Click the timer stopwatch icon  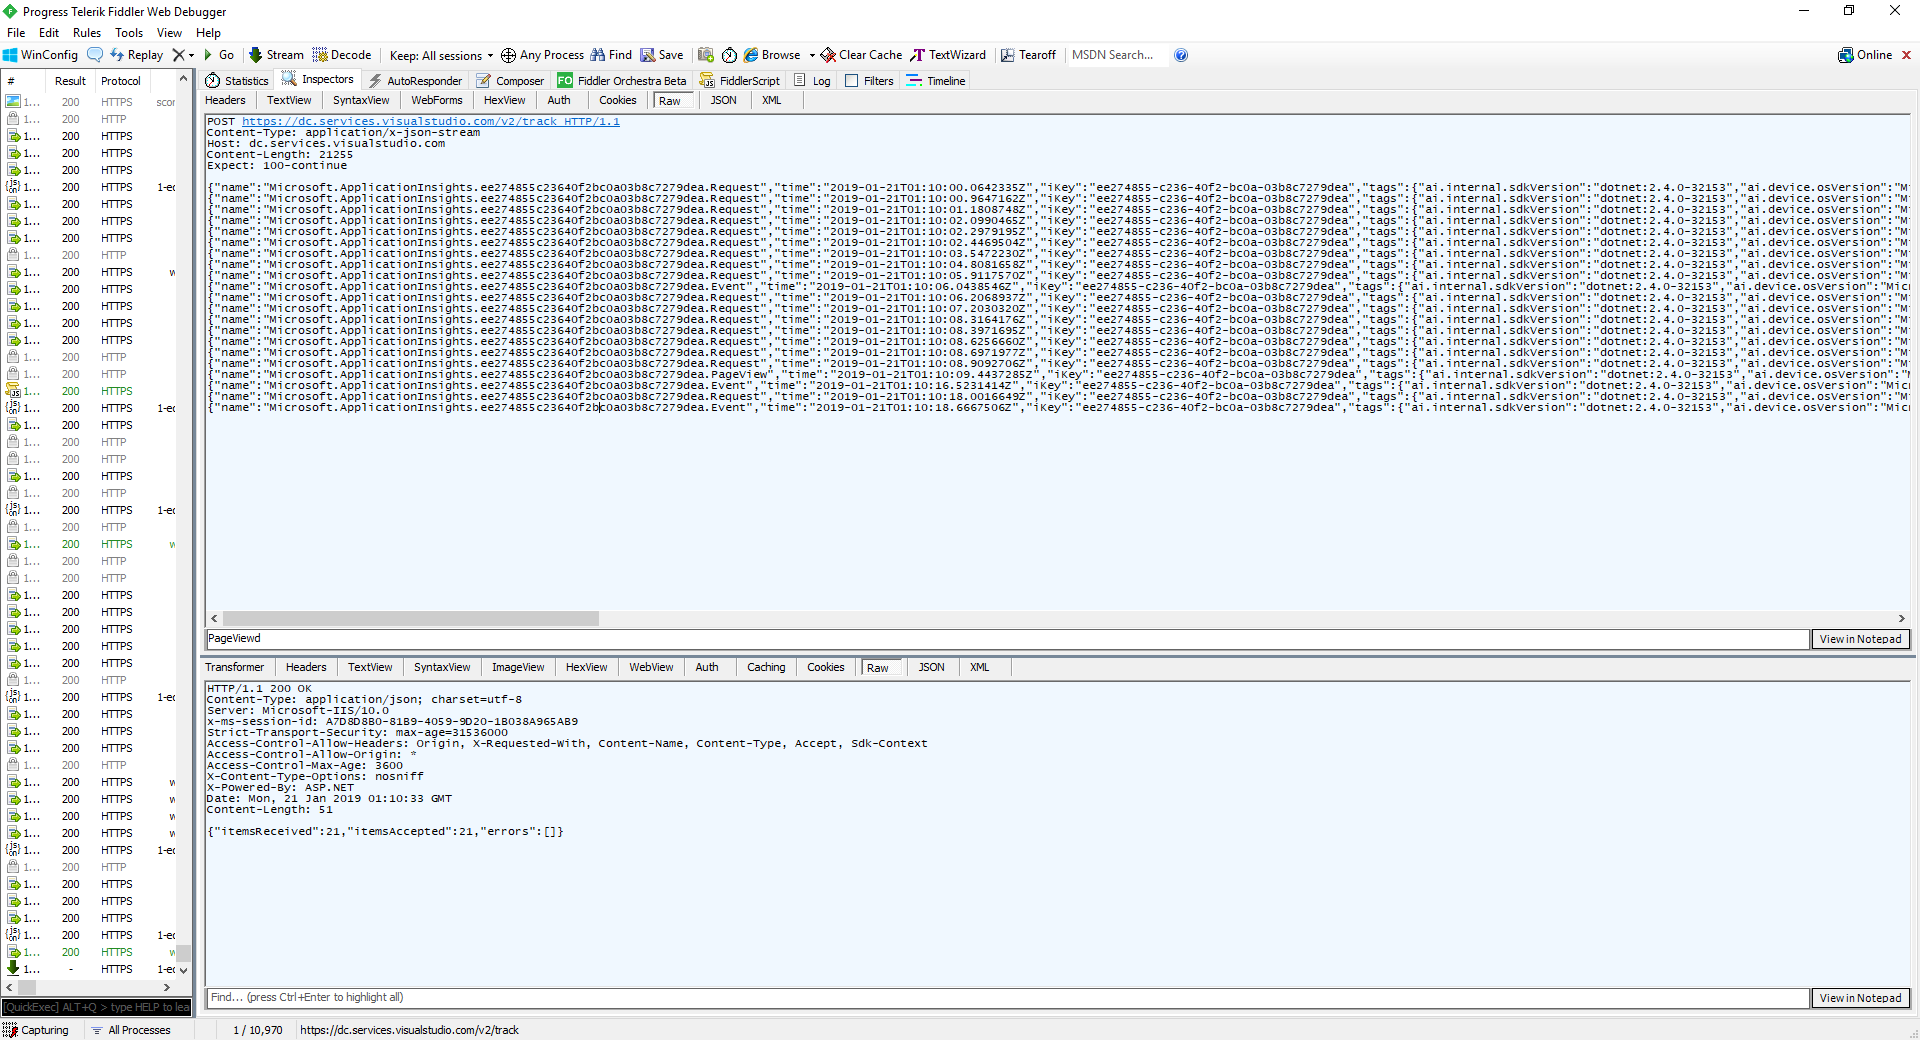click(x=729, y=55)
